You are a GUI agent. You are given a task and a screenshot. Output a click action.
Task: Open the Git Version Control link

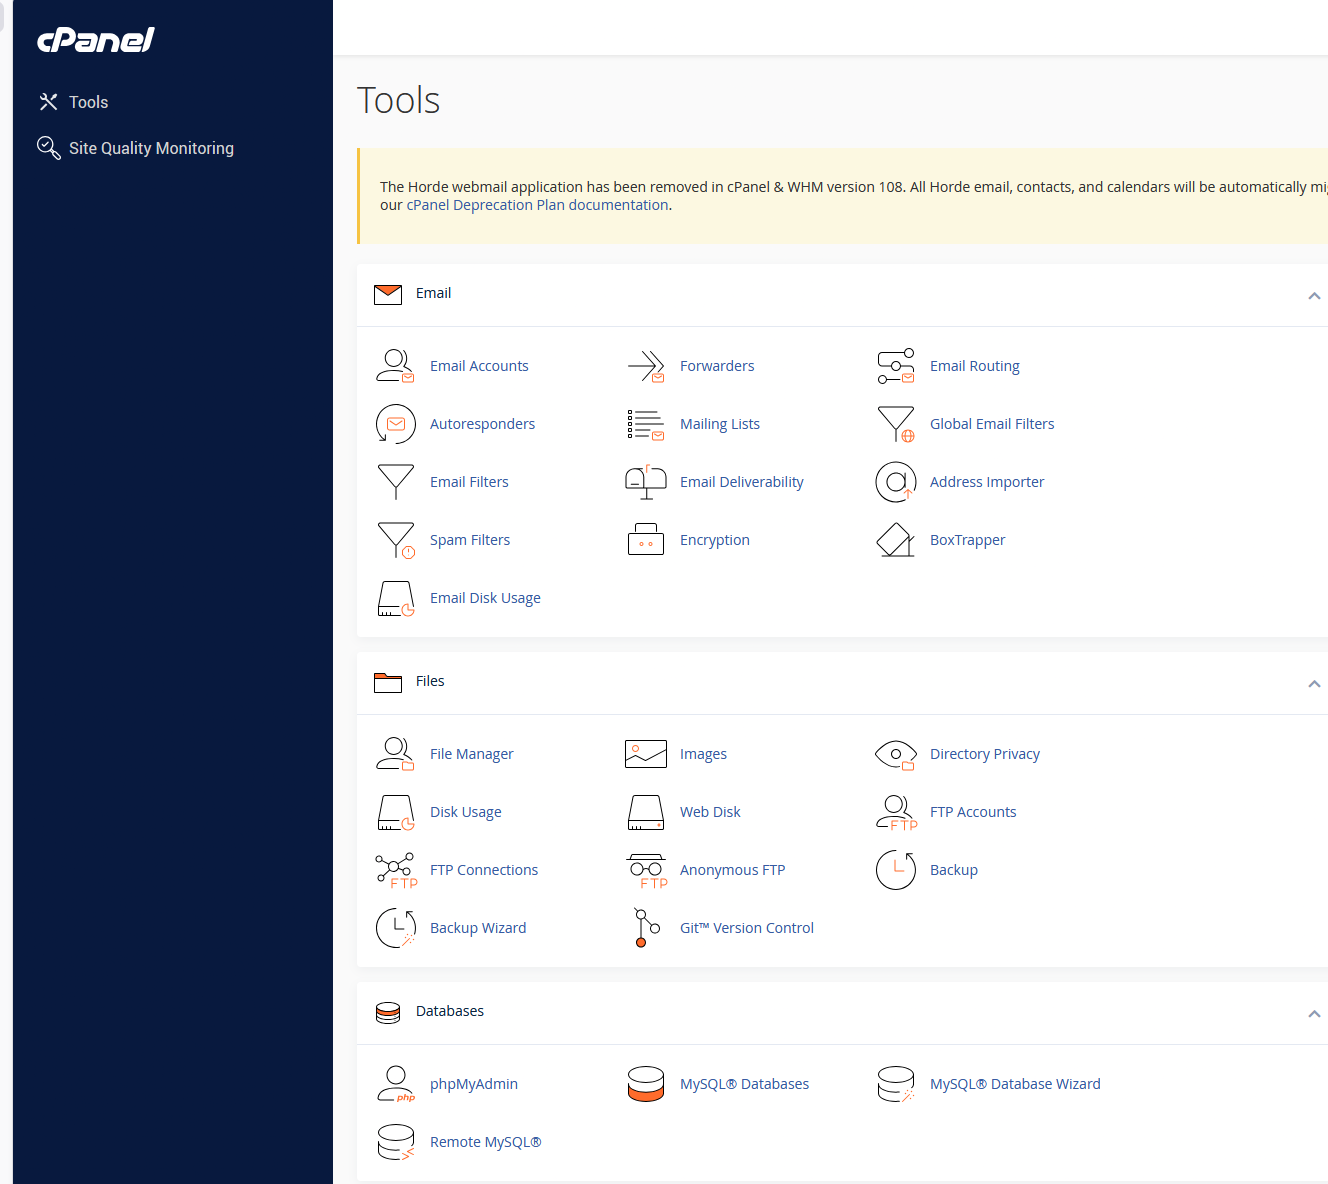[747, 928]
